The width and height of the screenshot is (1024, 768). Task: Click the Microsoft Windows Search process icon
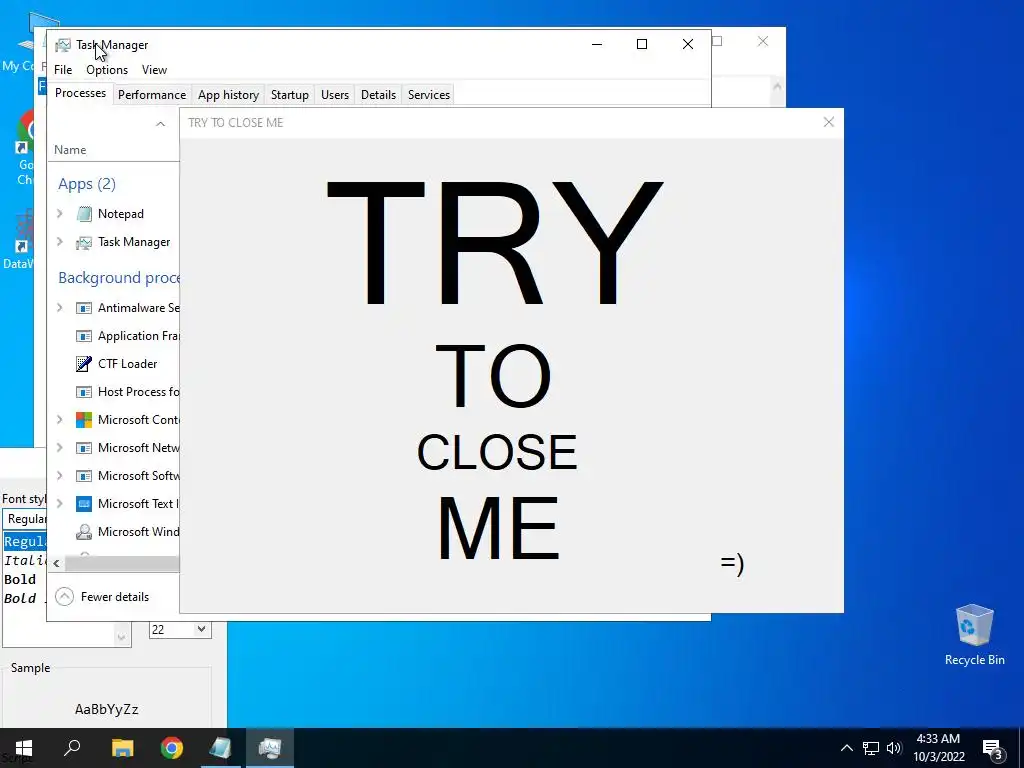84,532
